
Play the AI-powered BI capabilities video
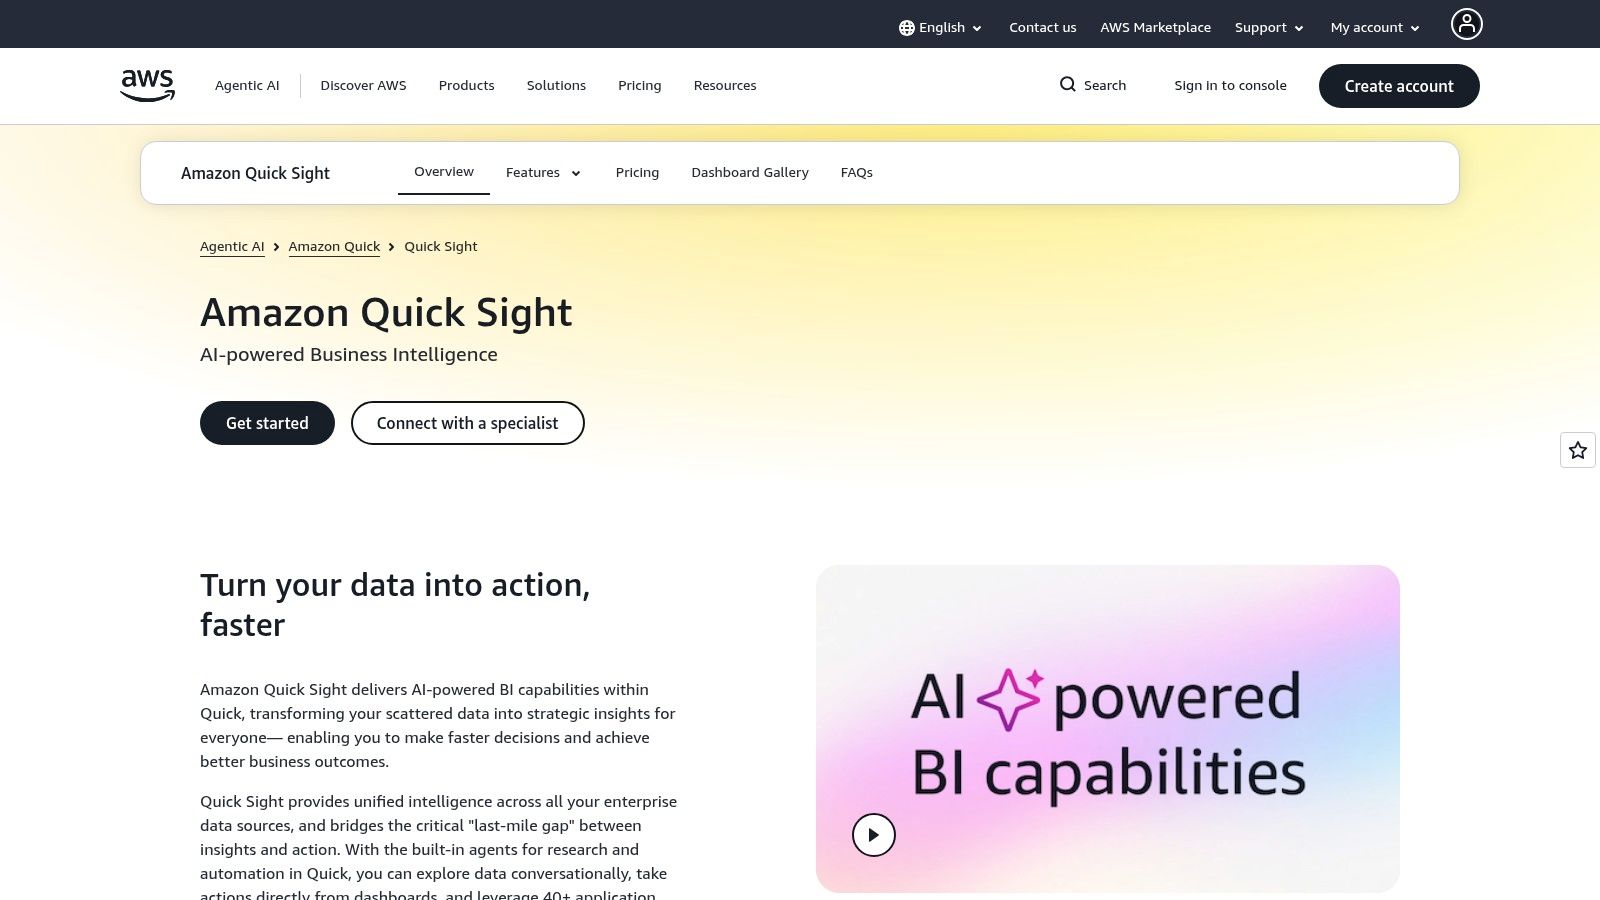click(x=874, y=835)
